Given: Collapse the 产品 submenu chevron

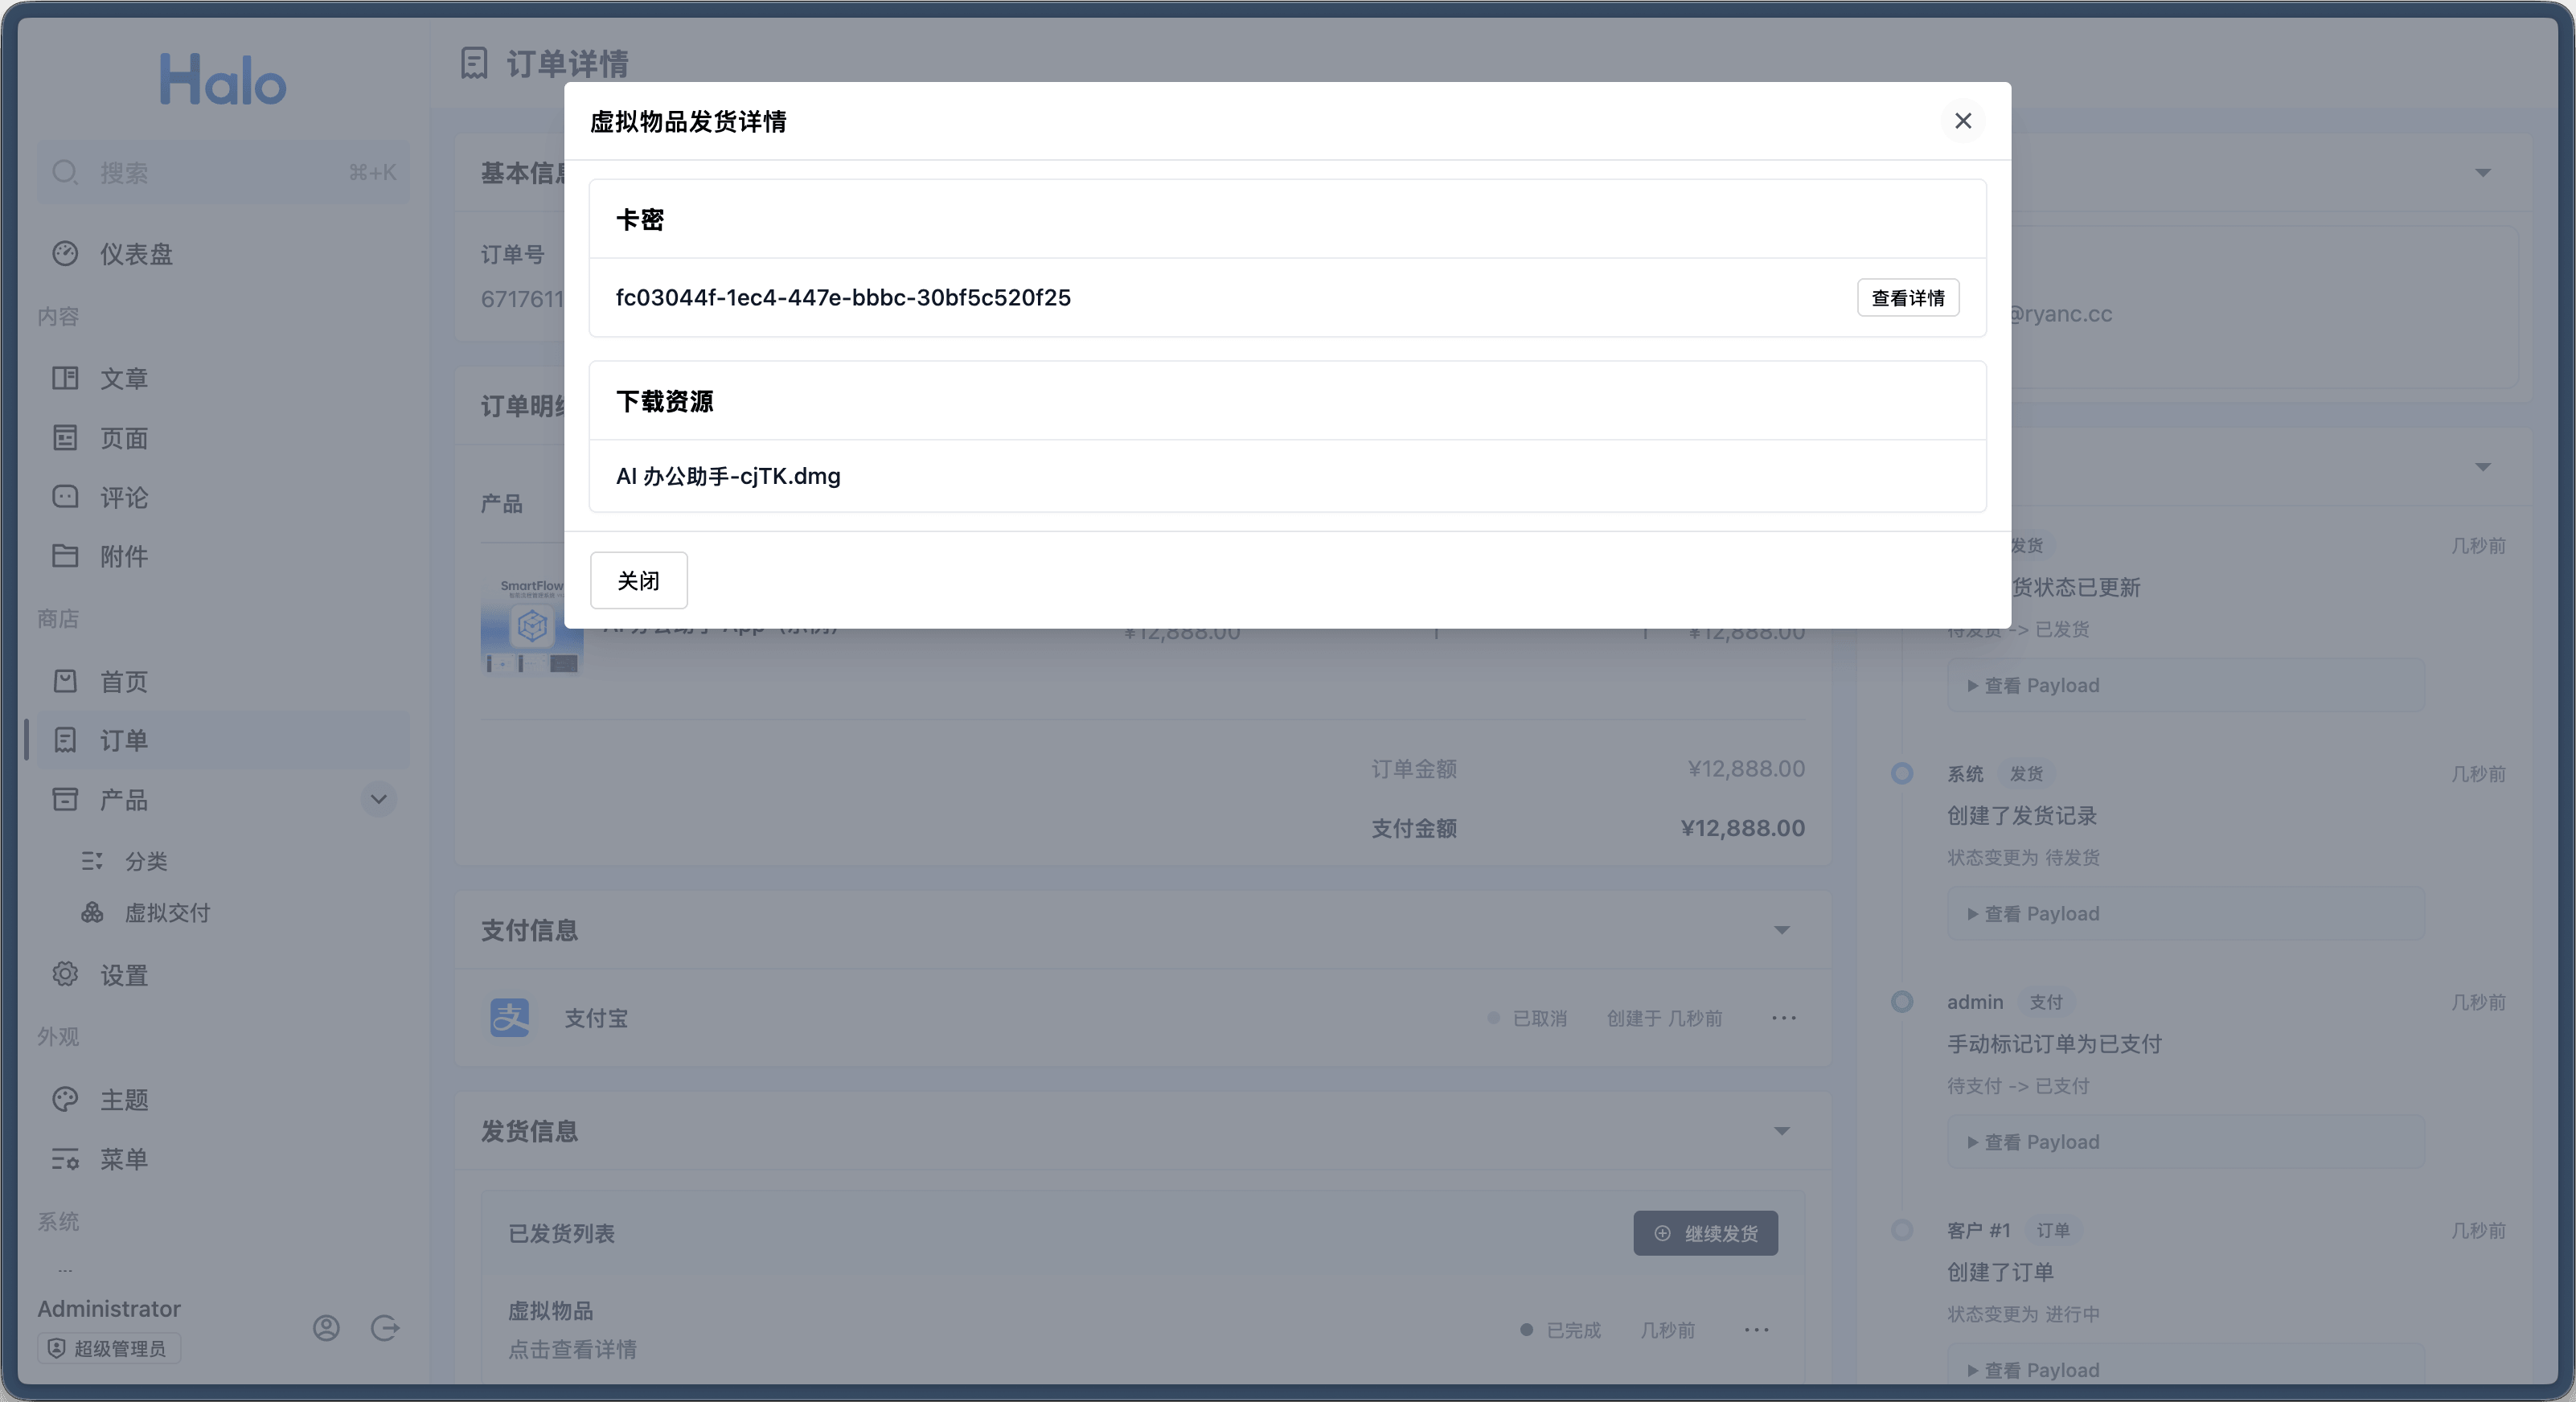Looking at the screenshot, I should [378, 799].
